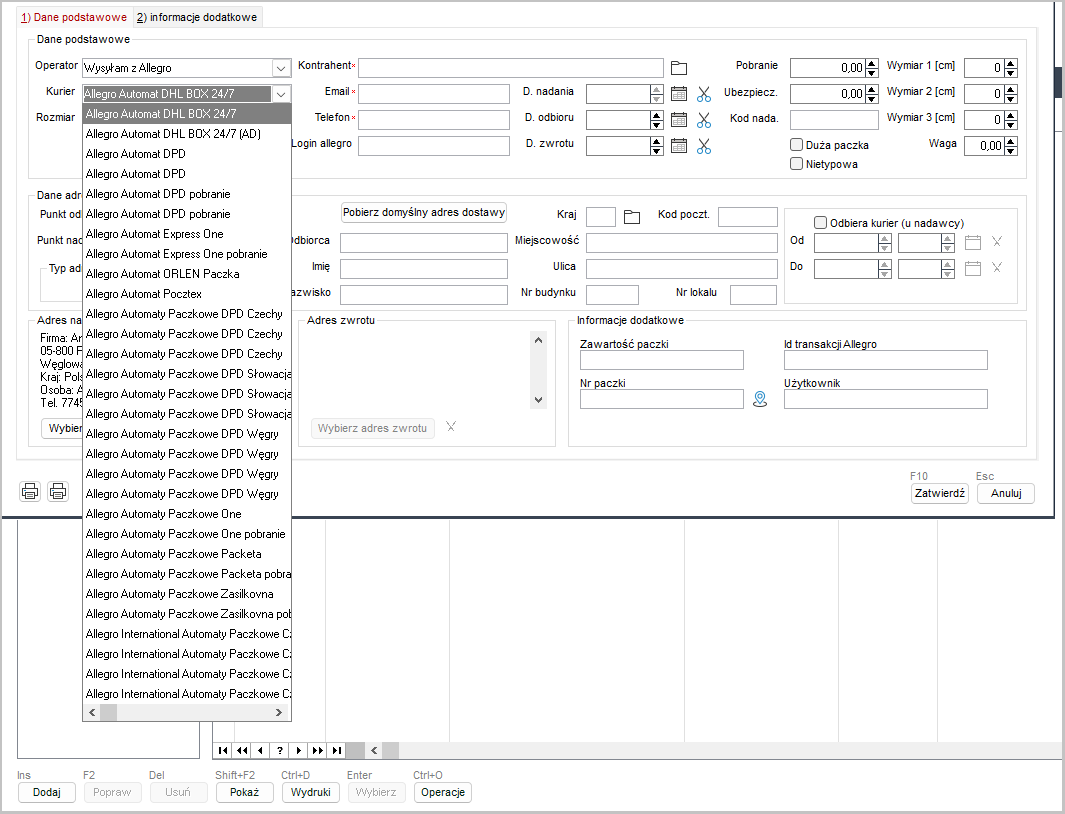Open Kraj folder browse icon

click(x=632, y=217)
